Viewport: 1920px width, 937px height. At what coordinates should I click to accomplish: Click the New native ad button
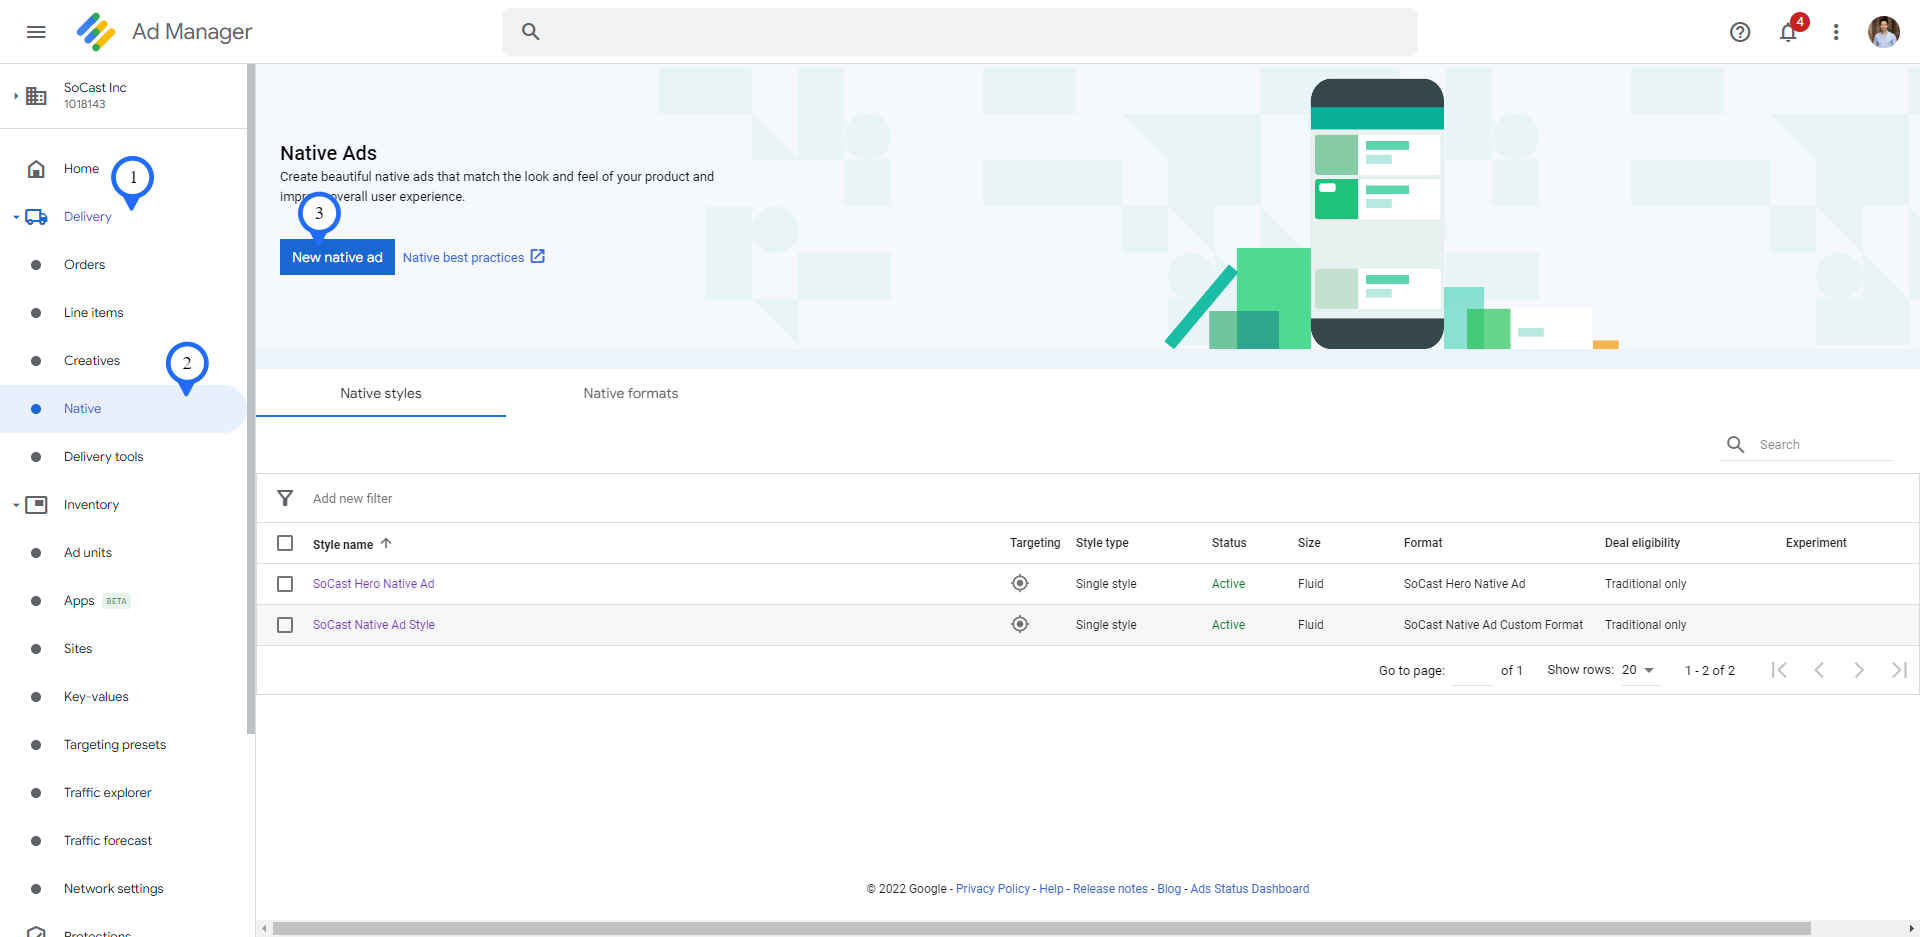337,257
